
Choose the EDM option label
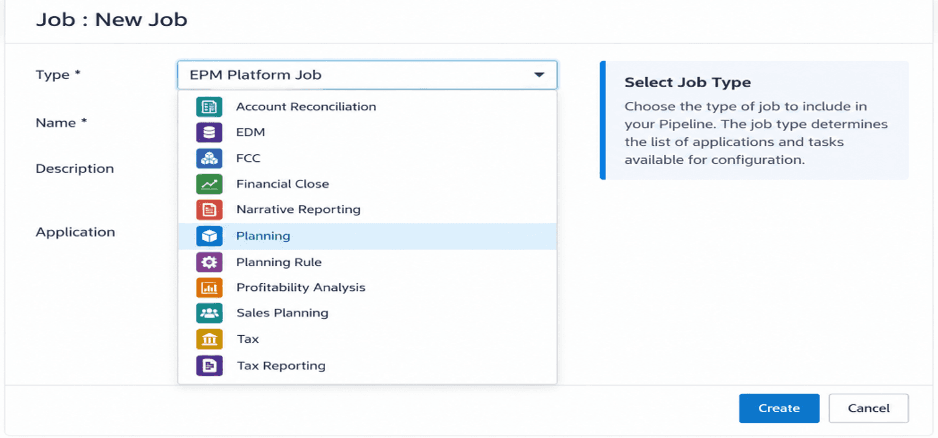point(251,133)
